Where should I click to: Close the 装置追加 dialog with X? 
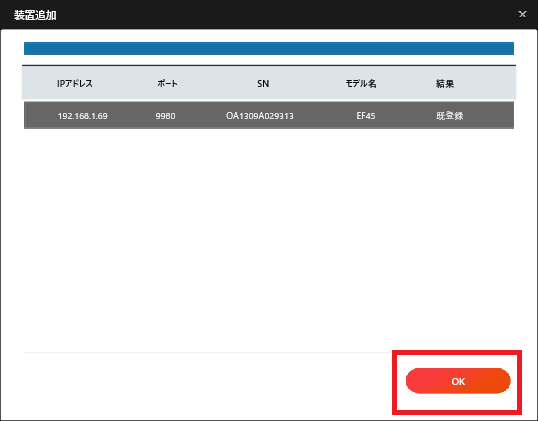522,14
